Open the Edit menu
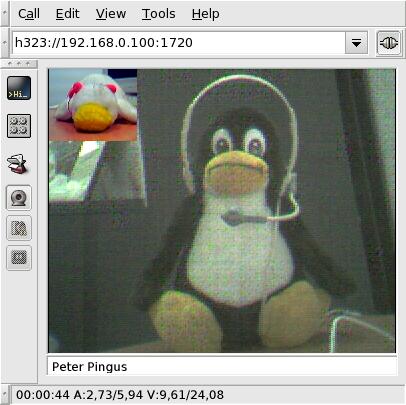The image size is (406, 405). pos(68,14)
